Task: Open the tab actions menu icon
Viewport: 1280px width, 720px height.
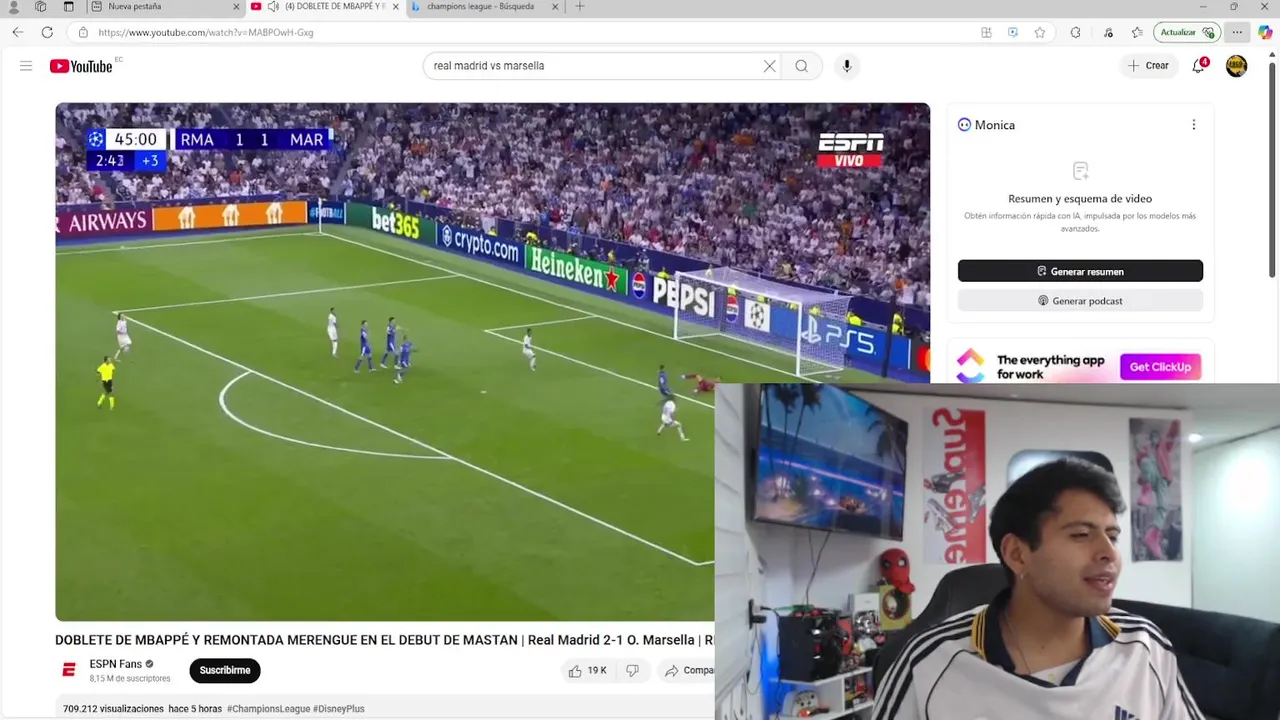Action: point(68,7)
